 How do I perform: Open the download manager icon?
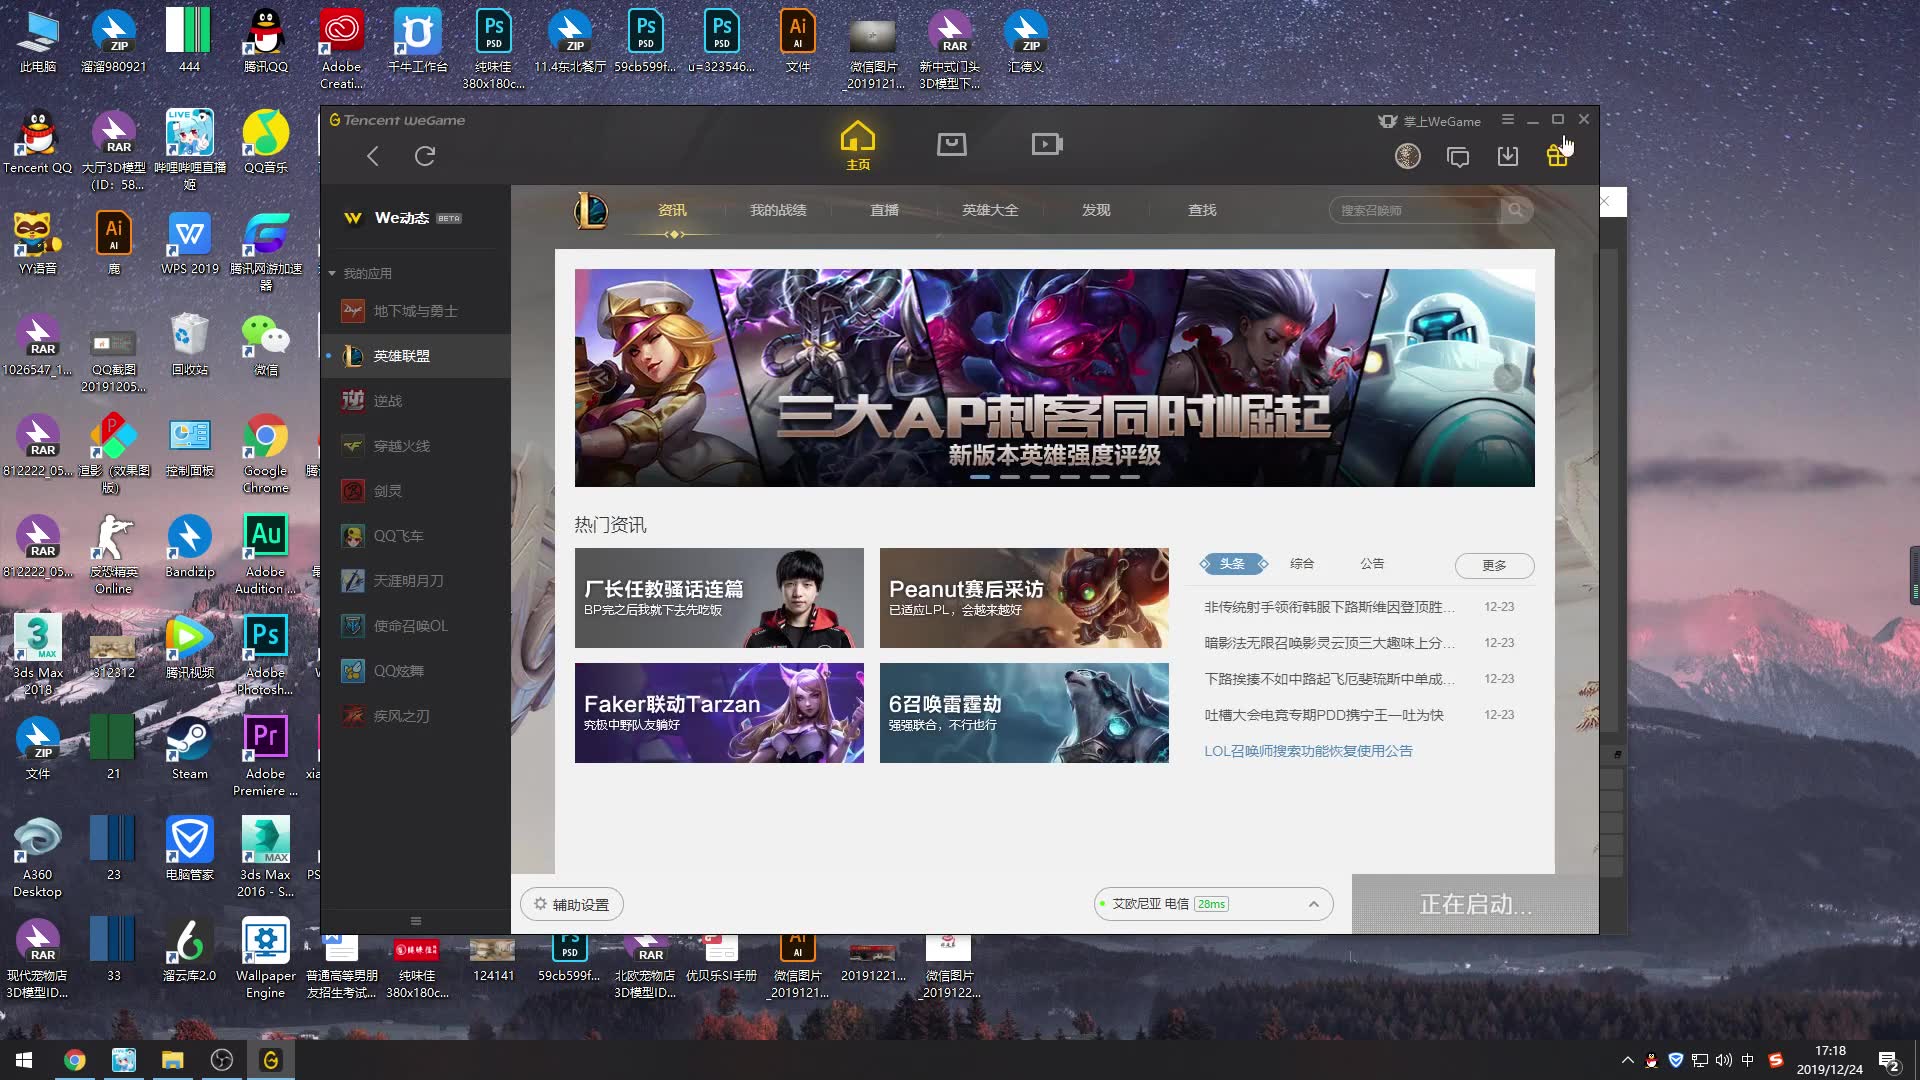coord(1507,156)
